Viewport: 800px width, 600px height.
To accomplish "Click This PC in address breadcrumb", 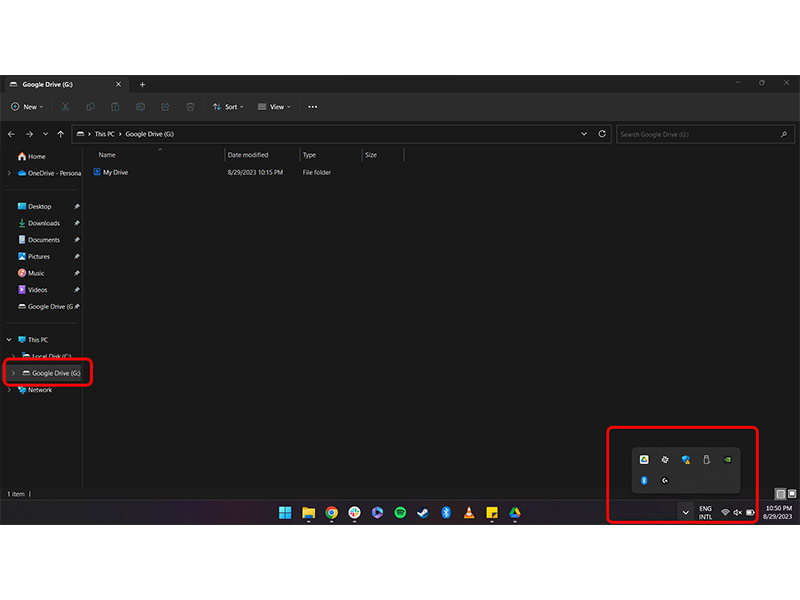I will pyautogui.click(x=105, y=134).
